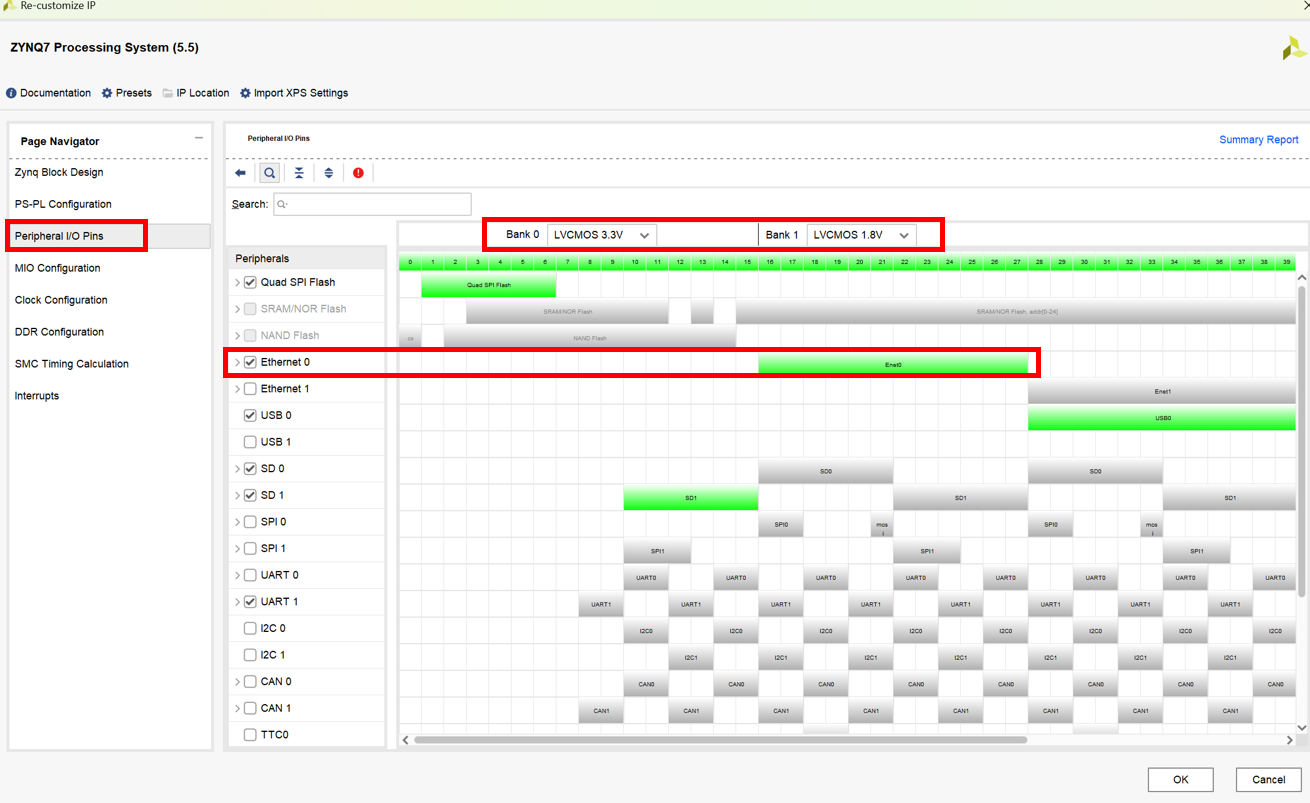Image resolution: width=1310 pixels, height=803 pixels.
Task: Open Clock Configuration page
Action: (61, 300)
